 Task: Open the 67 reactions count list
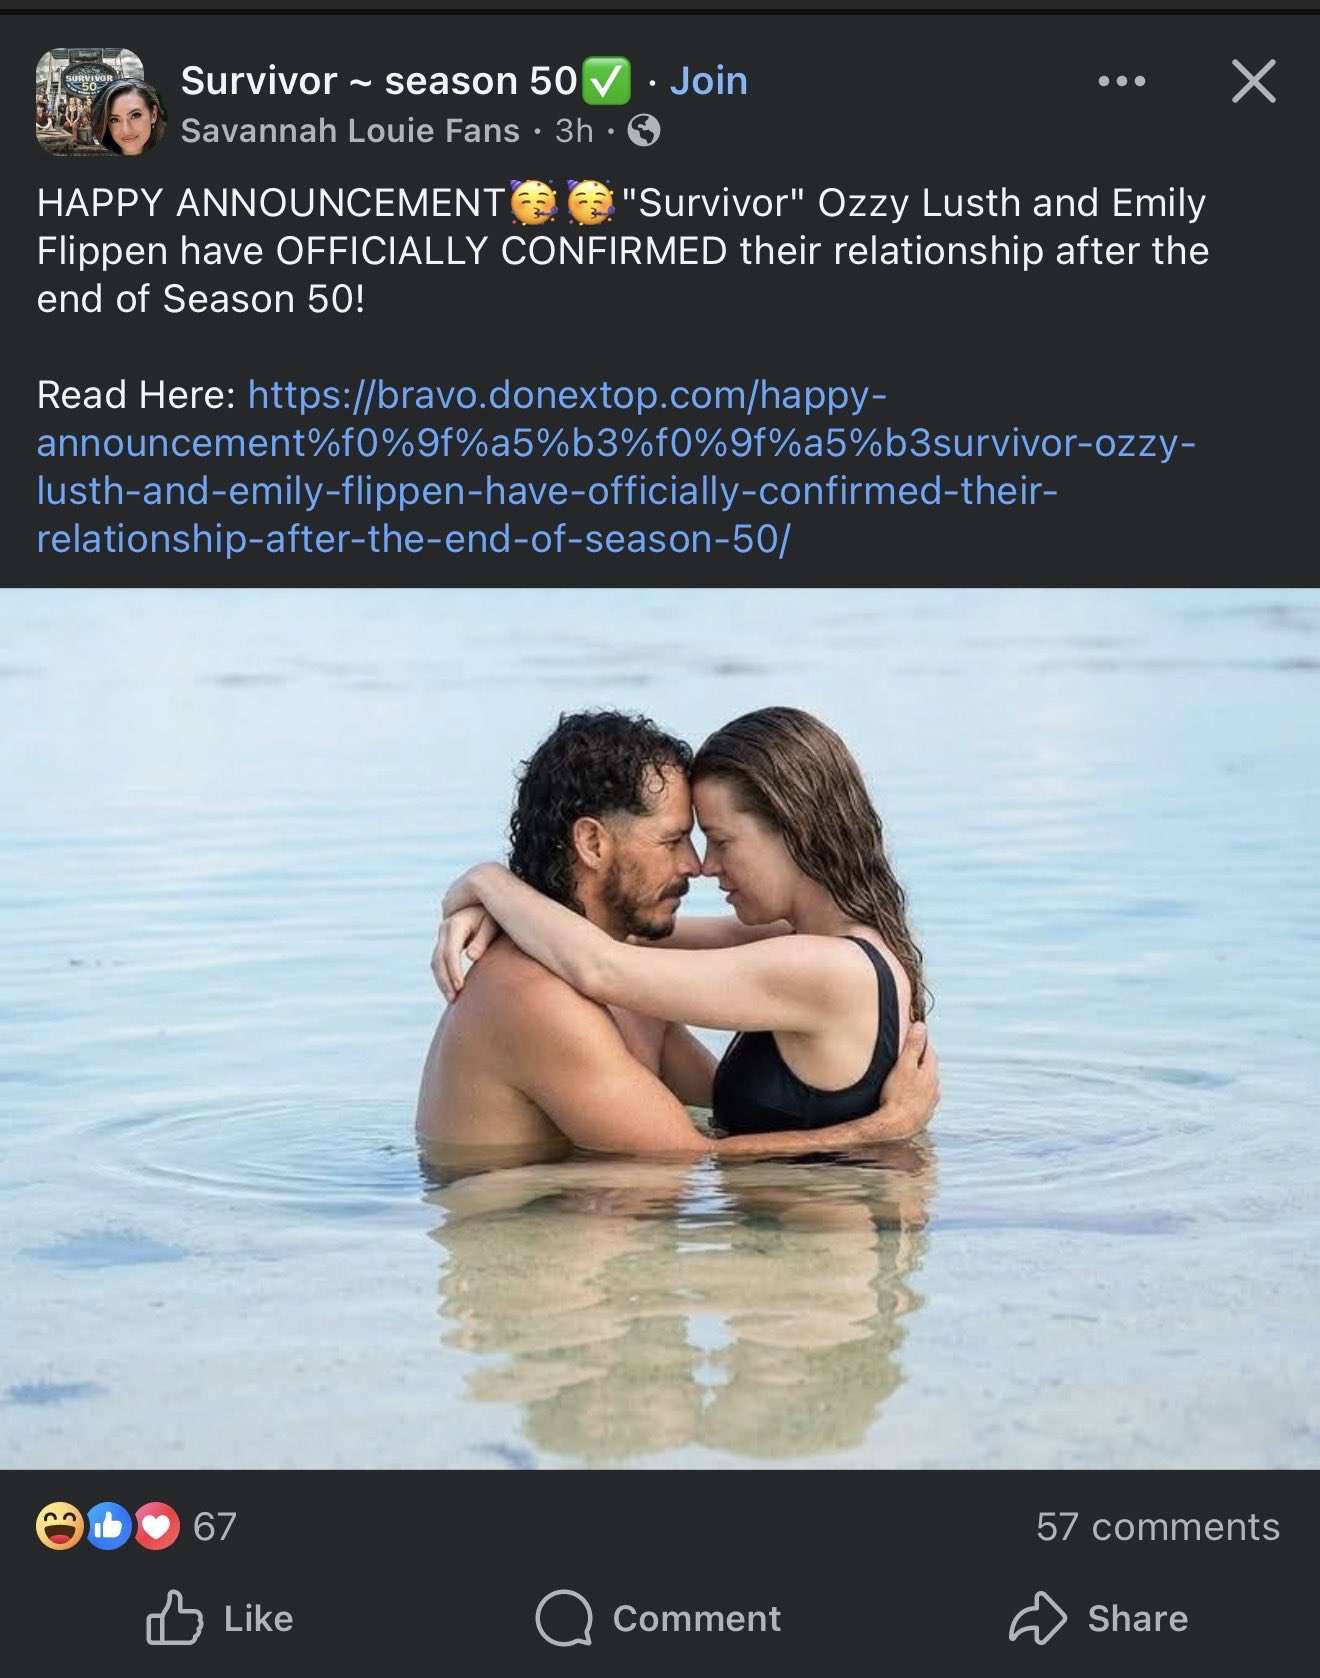(215, 1526)
